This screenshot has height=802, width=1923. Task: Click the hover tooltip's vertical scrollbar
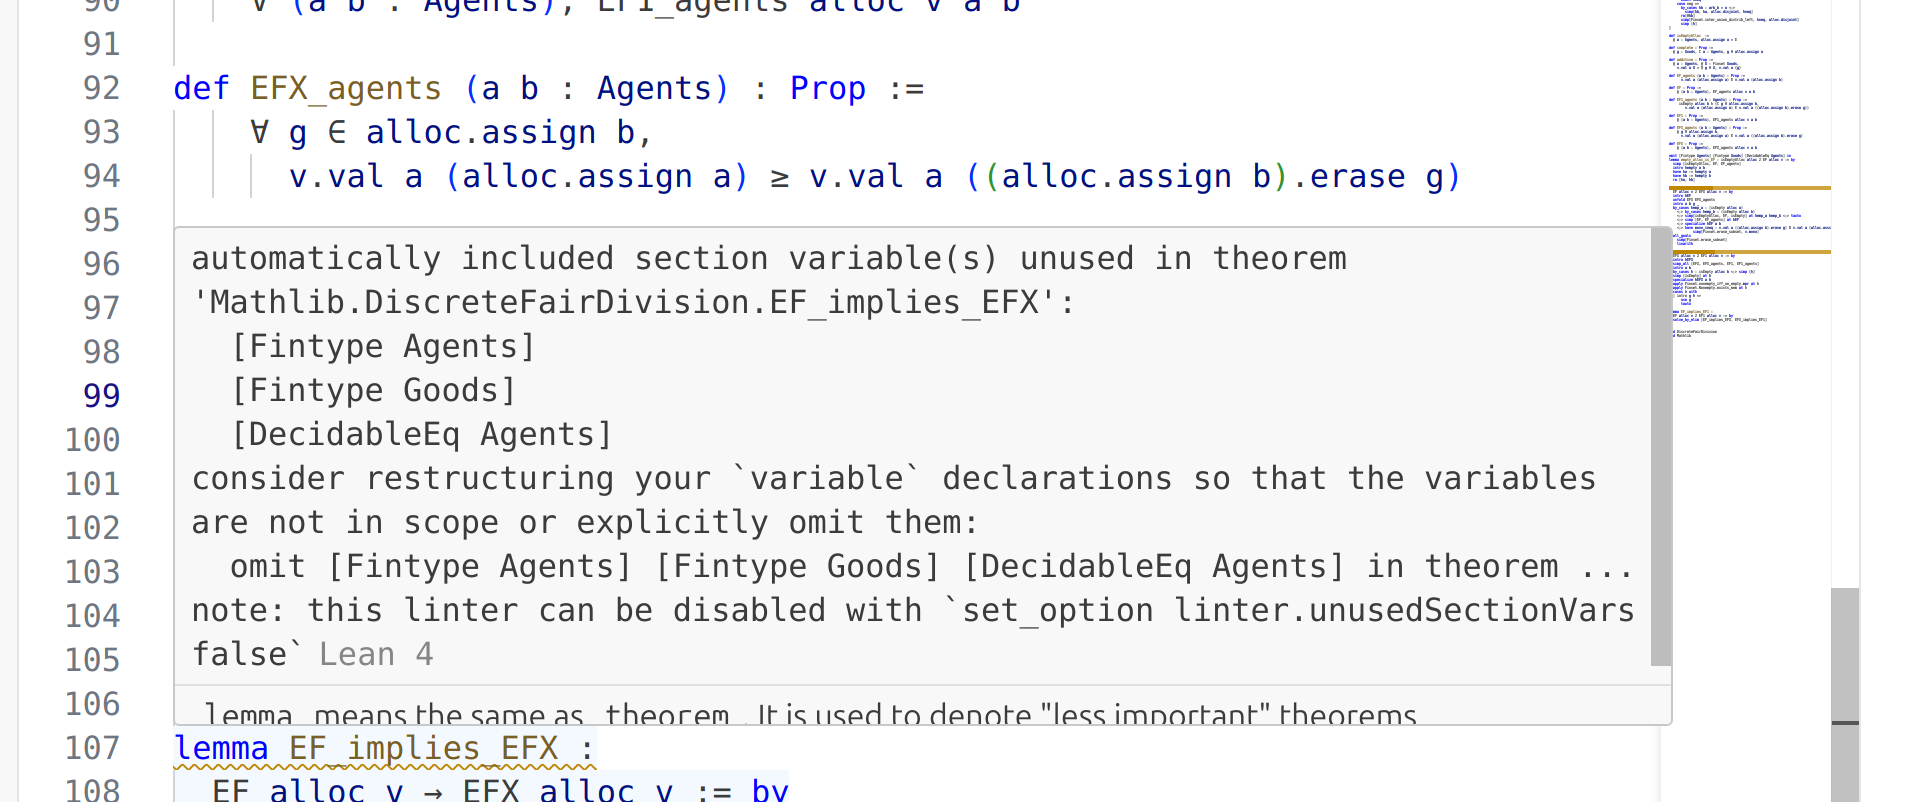pyautogui.click(x=1661, y=448)
